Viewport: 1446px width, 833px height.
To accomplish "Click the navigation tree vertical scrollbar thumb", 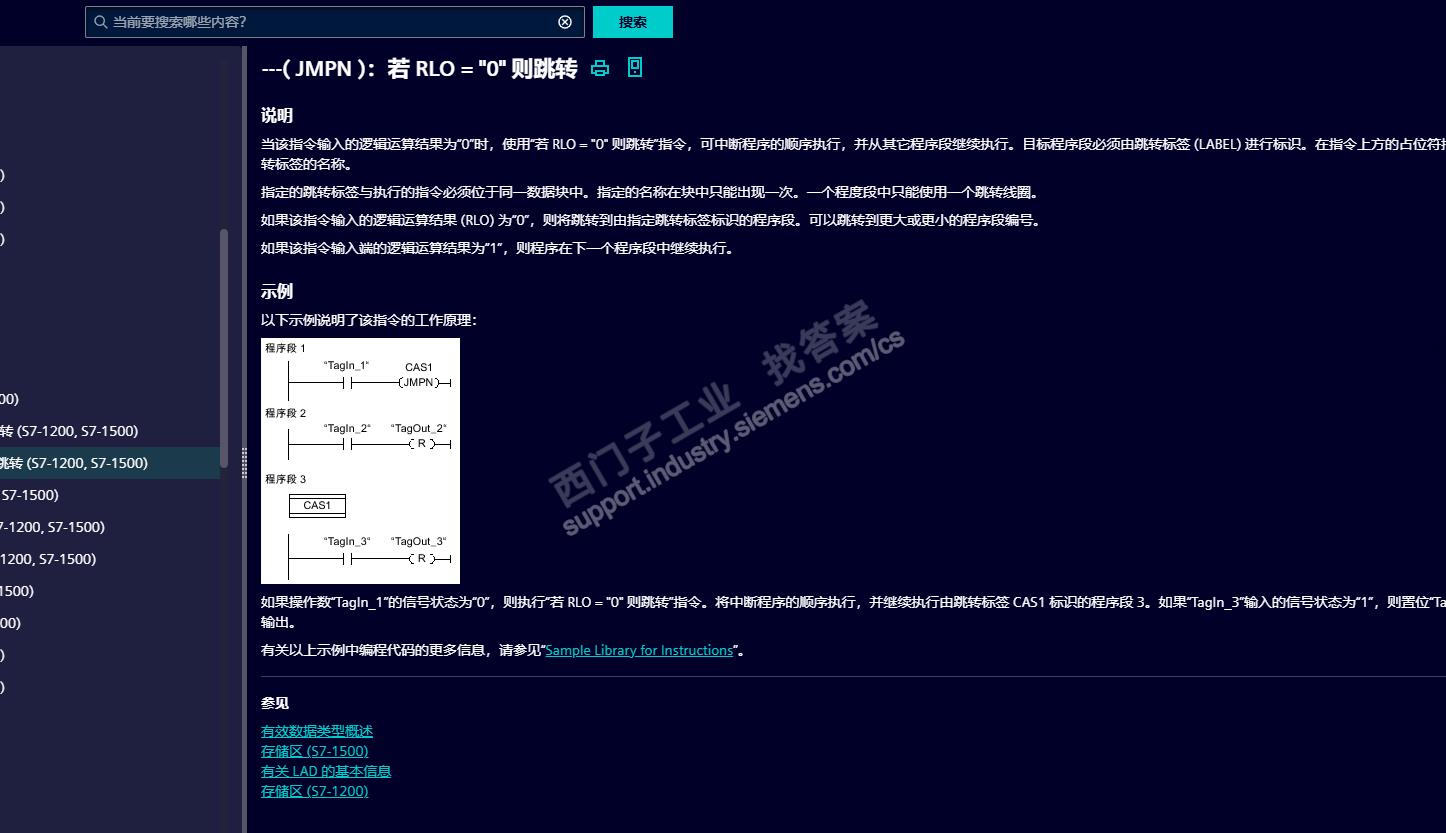I will 224,349.
